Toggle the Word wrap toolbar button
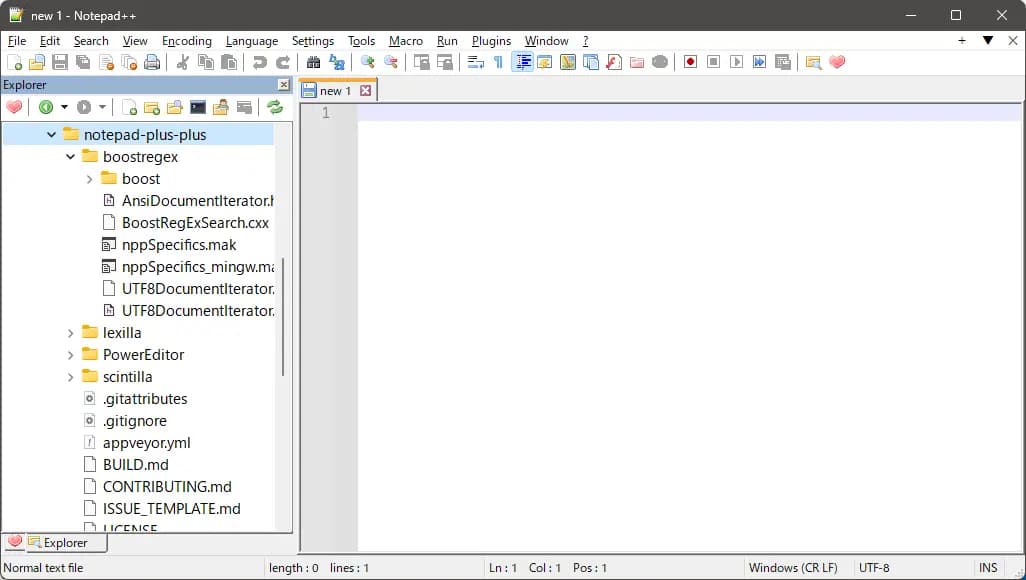Viewport: 1026px width, 580px height. coord(475,62)
